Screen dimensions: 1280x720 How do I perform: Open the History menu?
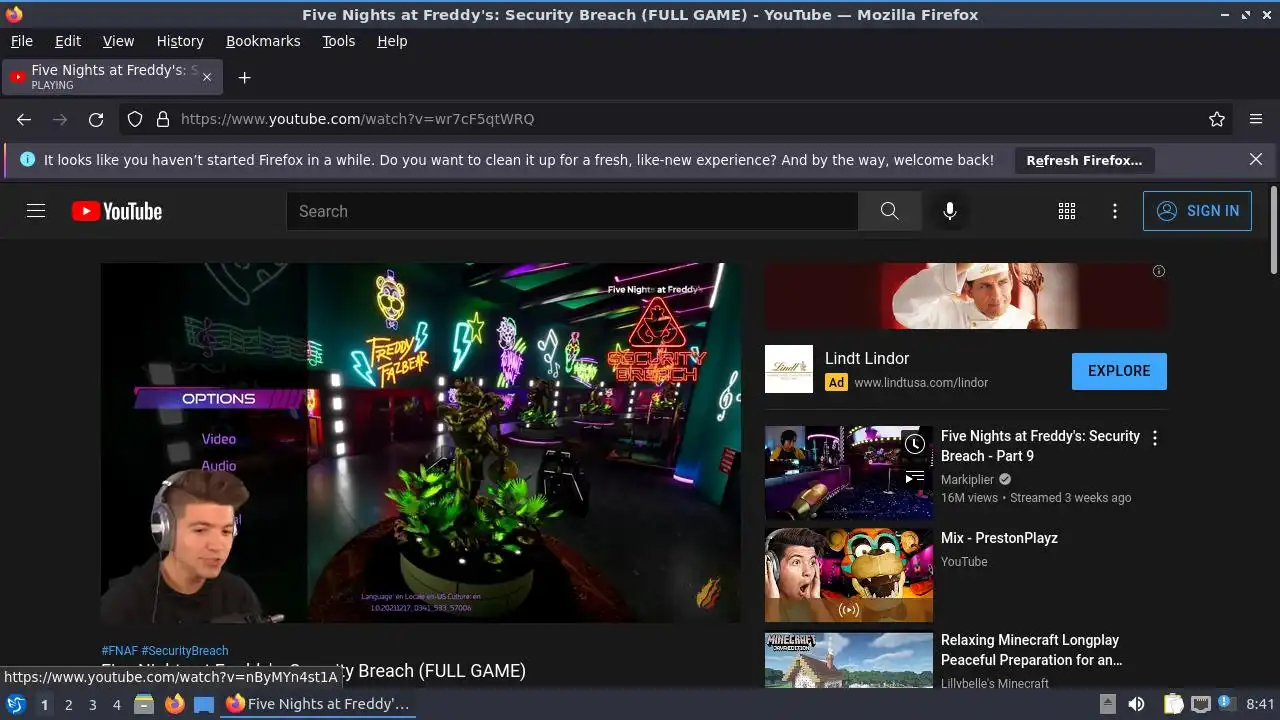pyautogui.click(x=180, y=41)
